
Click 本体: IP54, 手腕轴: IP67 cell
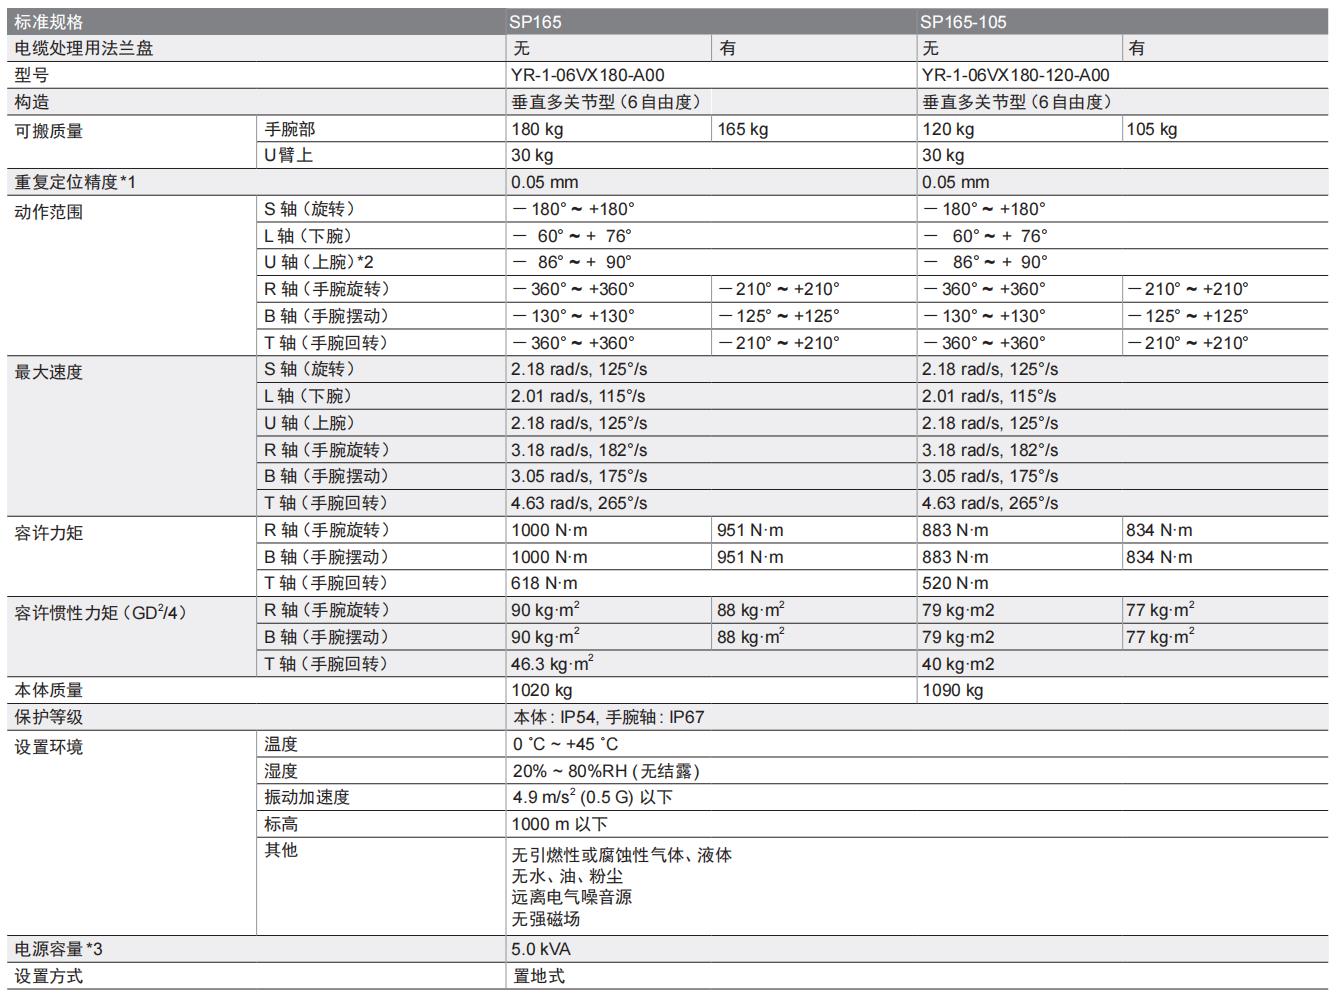click(609, 717)
